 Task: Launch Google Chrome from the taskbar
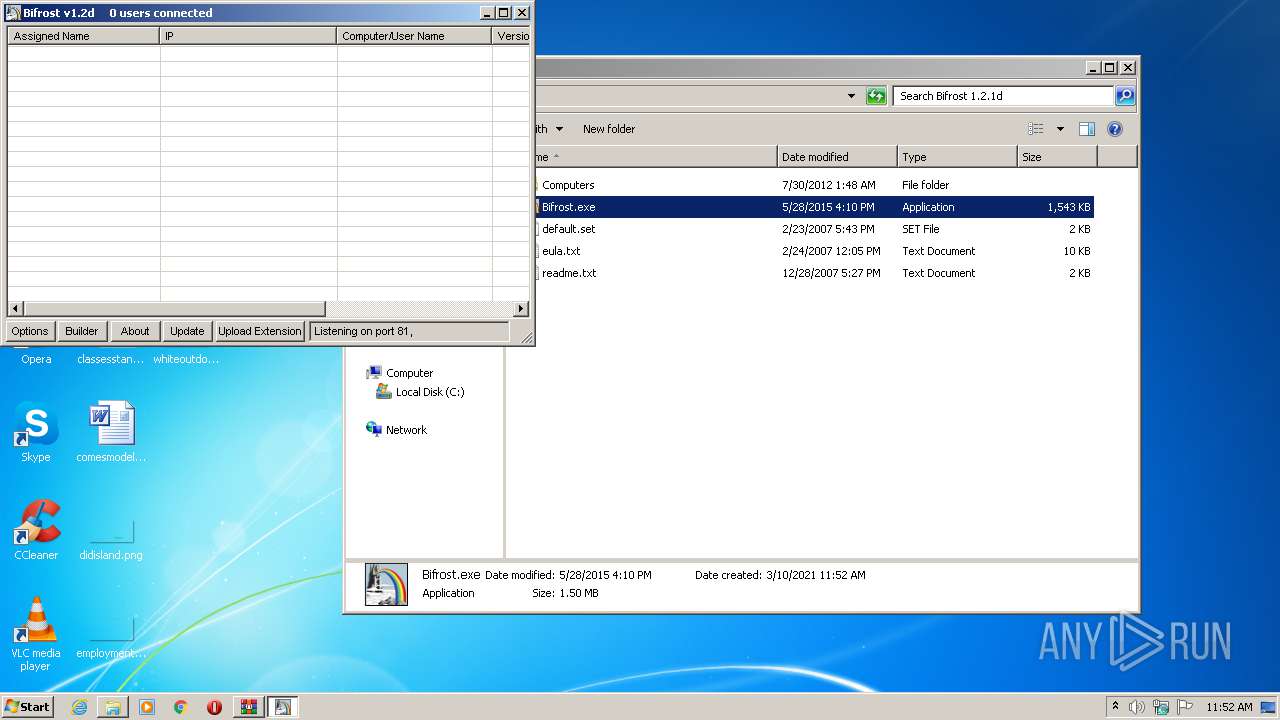181,707
